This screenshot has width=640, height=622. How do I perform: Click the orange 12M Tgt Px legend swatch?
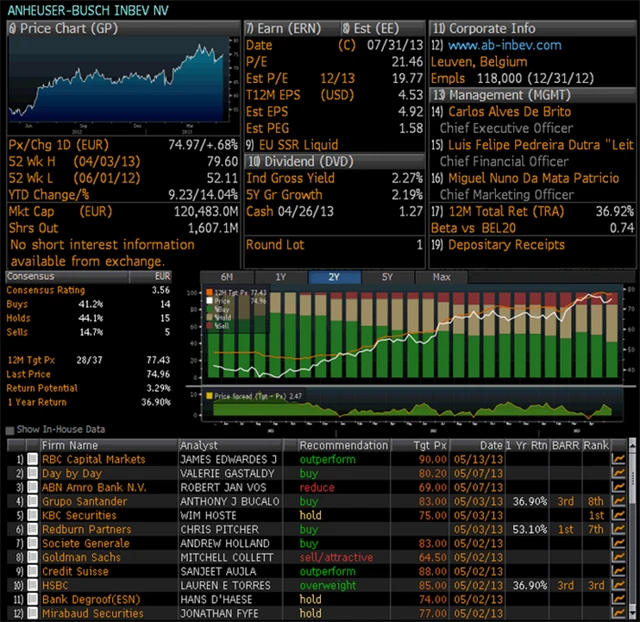[x=210, y=291]
